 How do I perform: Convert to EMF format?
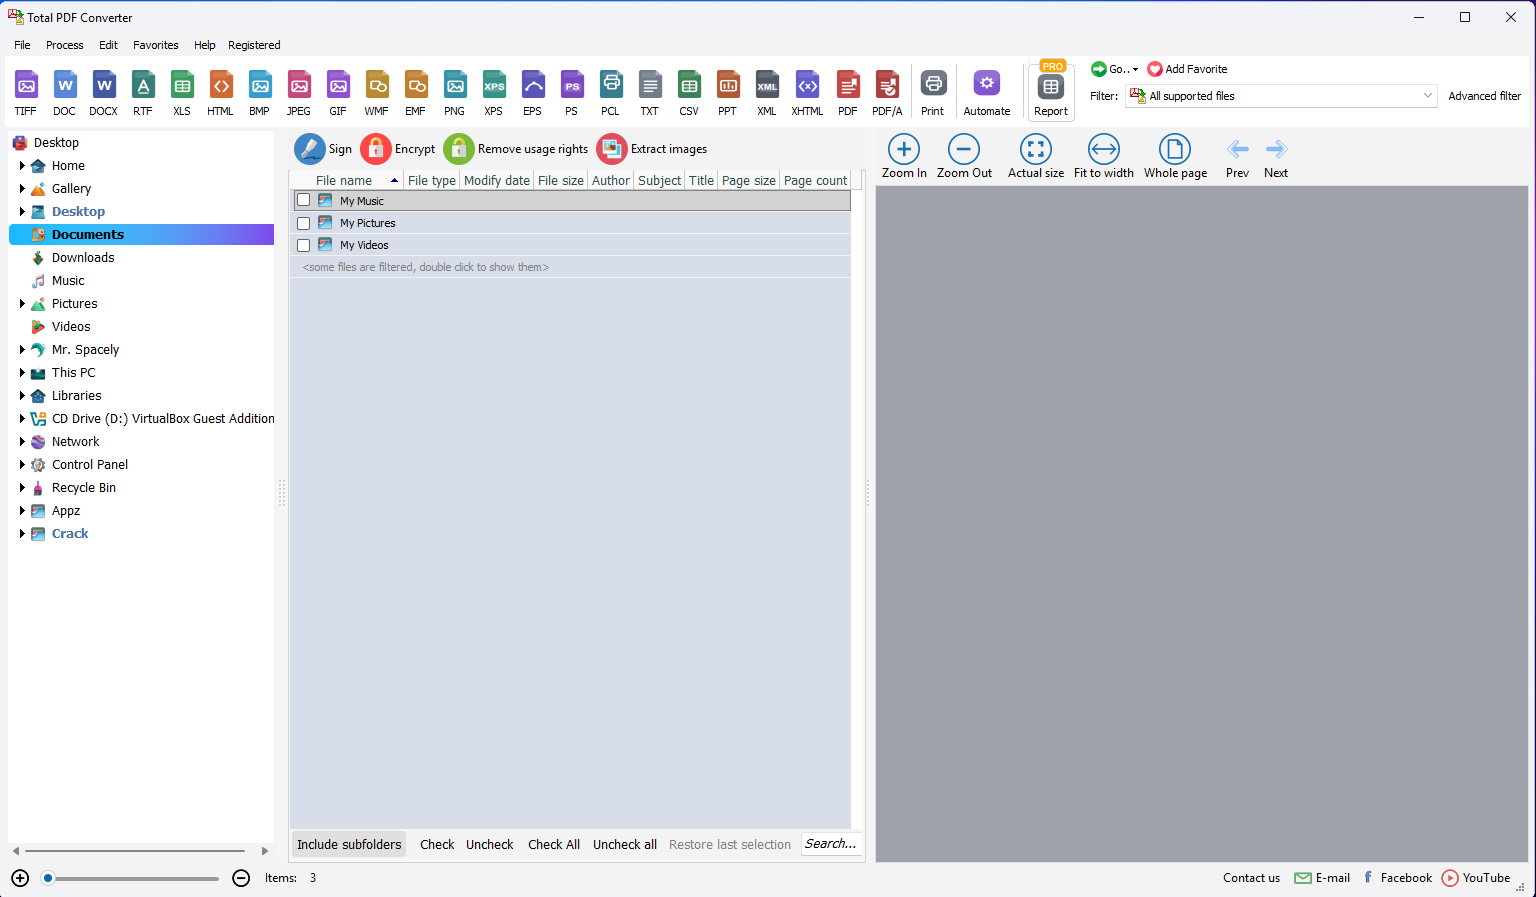point(416,94)
